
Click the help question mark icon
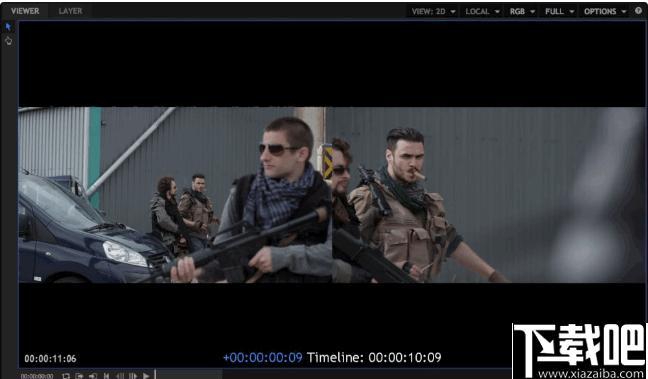(638, 11)
